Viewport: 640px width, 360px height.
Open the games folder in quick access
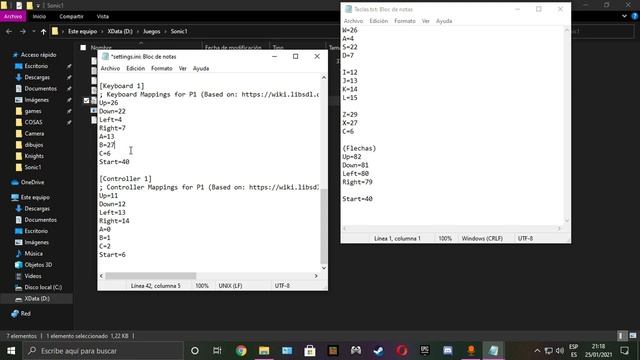[x=33, y=111]
